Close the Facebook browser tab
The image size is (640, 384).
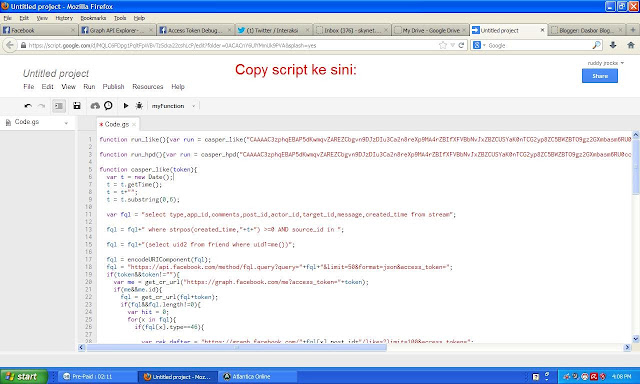(73, 30)
